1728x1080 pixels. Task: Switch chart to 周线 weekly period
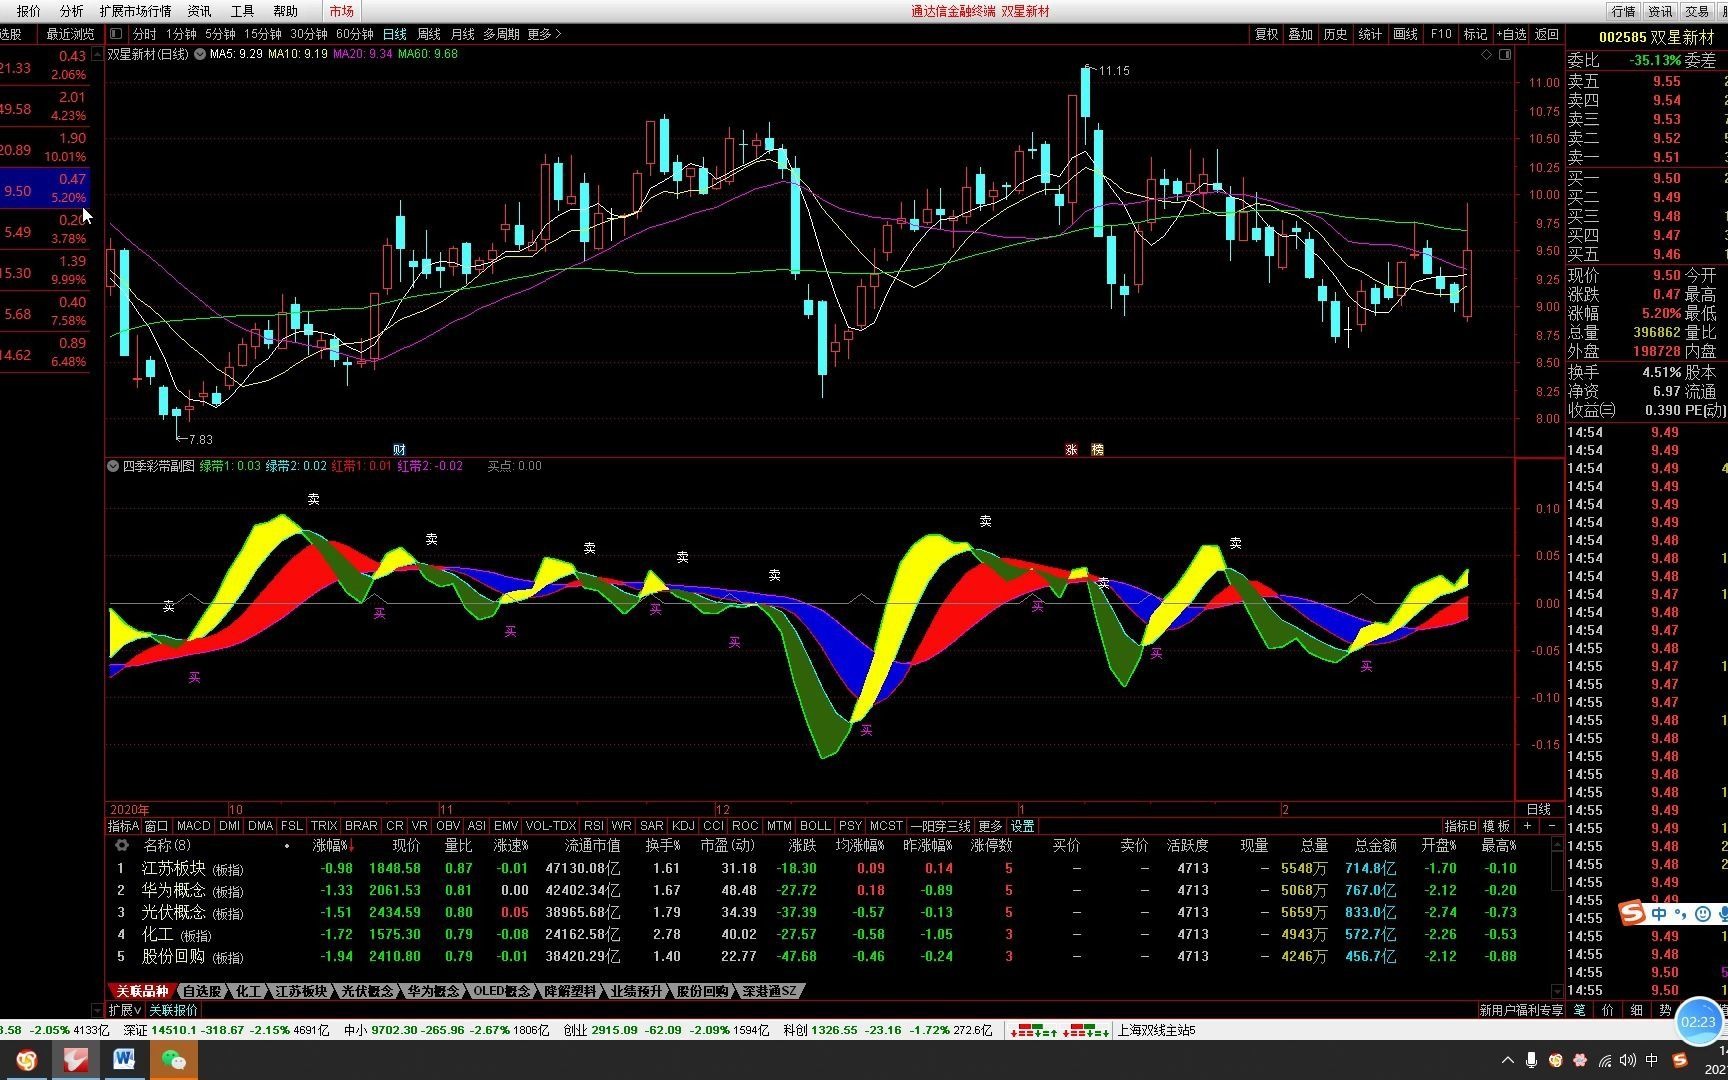pos(429,34)
